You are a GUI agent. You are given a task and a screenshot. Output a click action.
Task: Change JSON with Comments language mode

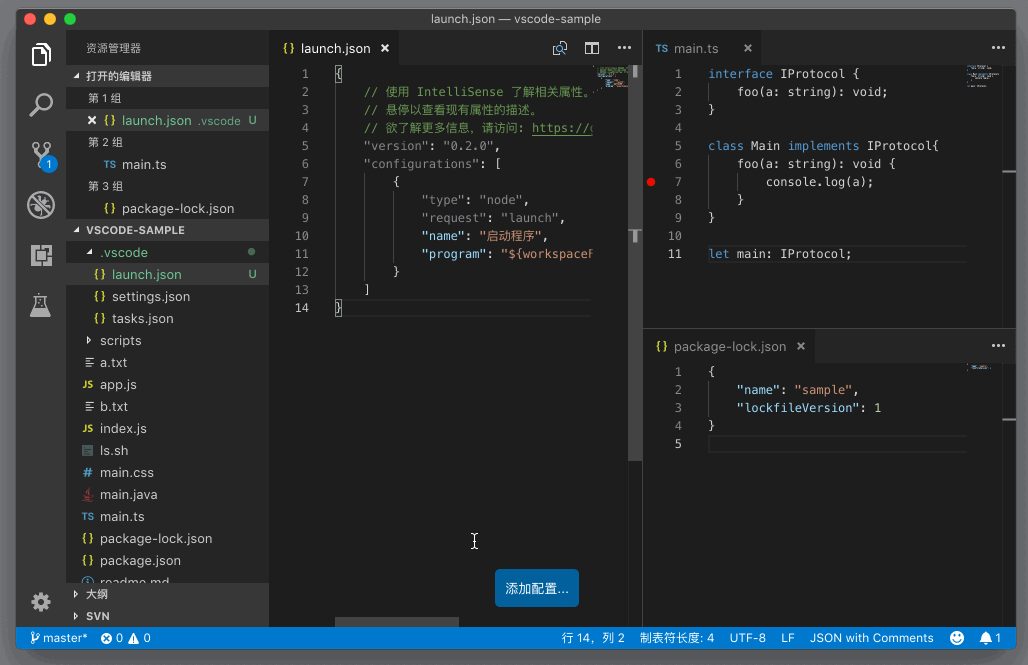tap(871, 638)
